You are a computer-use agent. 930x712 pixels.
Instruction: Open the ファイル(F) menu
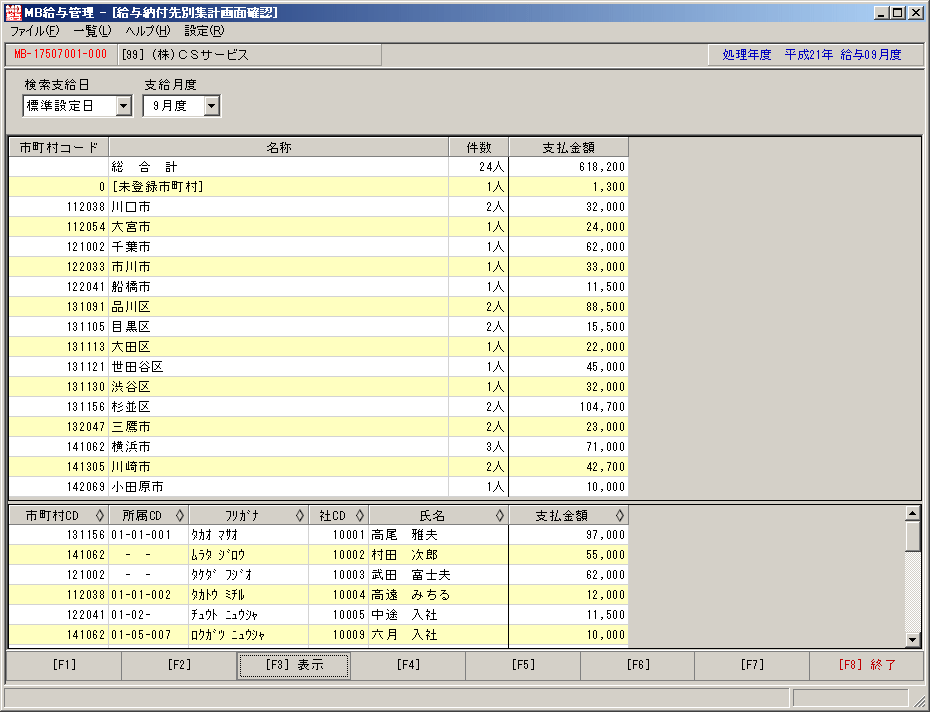(35, 31)
